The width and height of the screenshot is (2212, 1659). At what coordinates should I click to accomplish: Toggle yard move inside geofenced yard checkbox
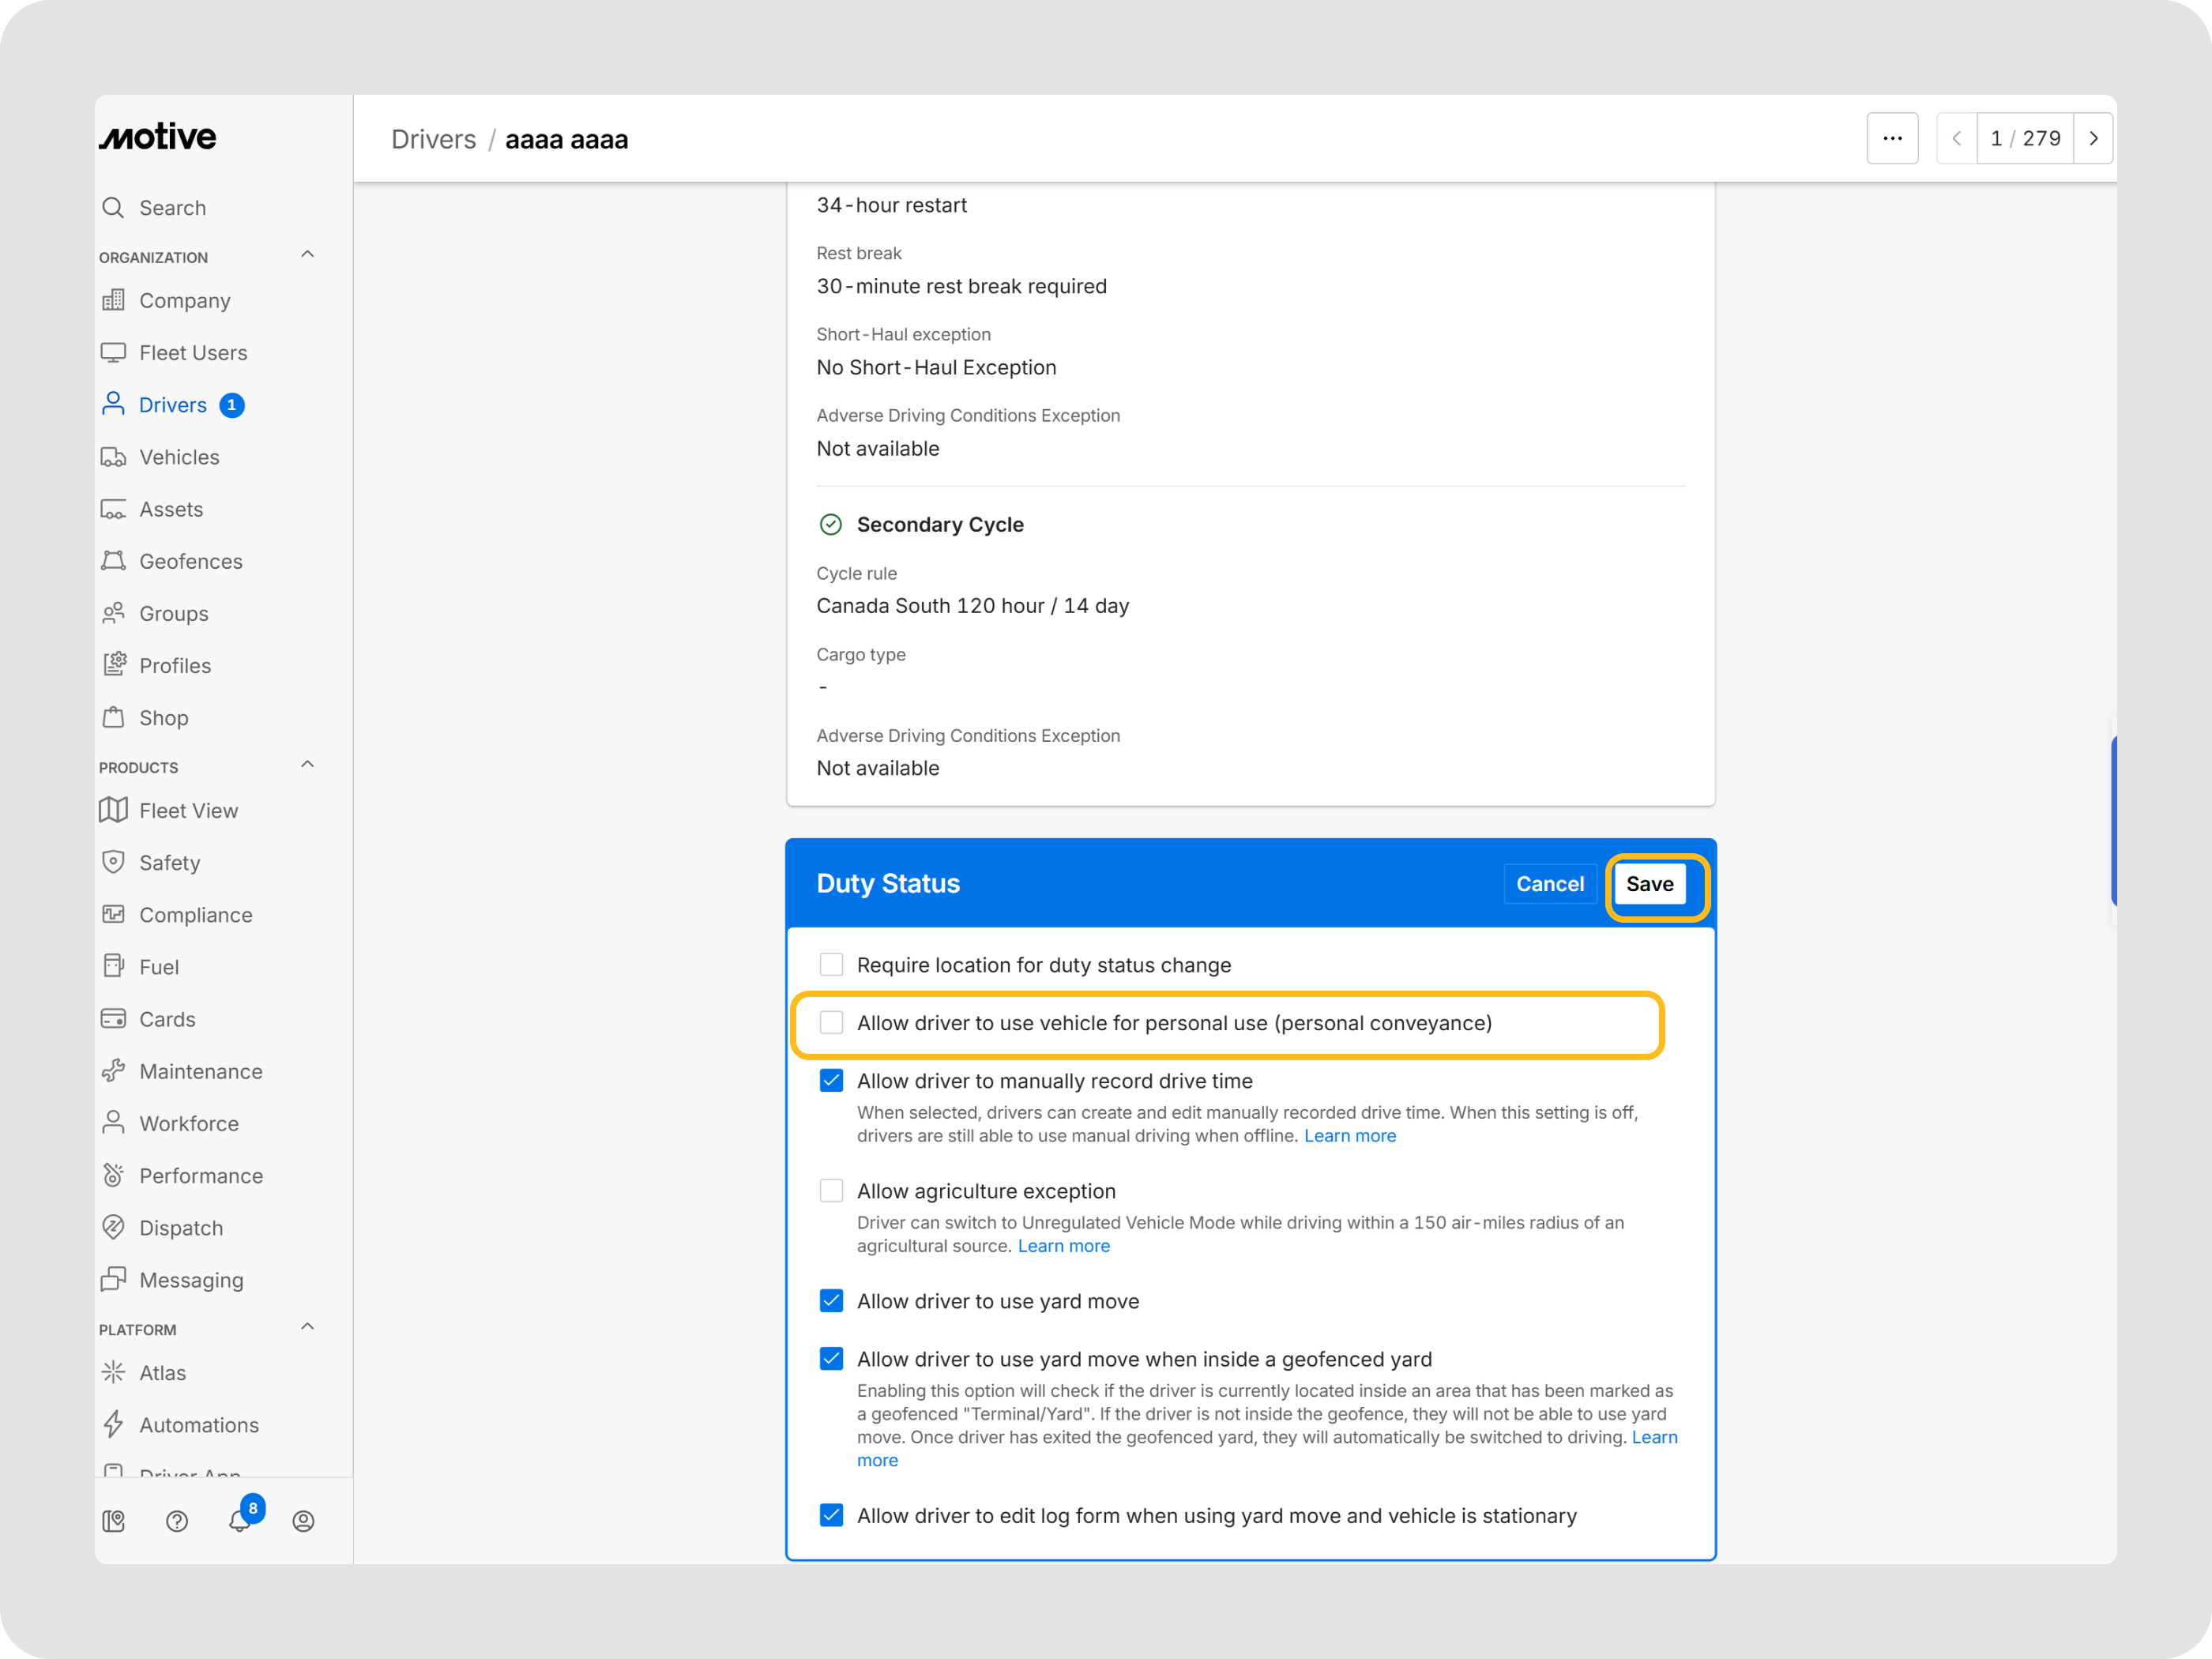(831, 1358)
